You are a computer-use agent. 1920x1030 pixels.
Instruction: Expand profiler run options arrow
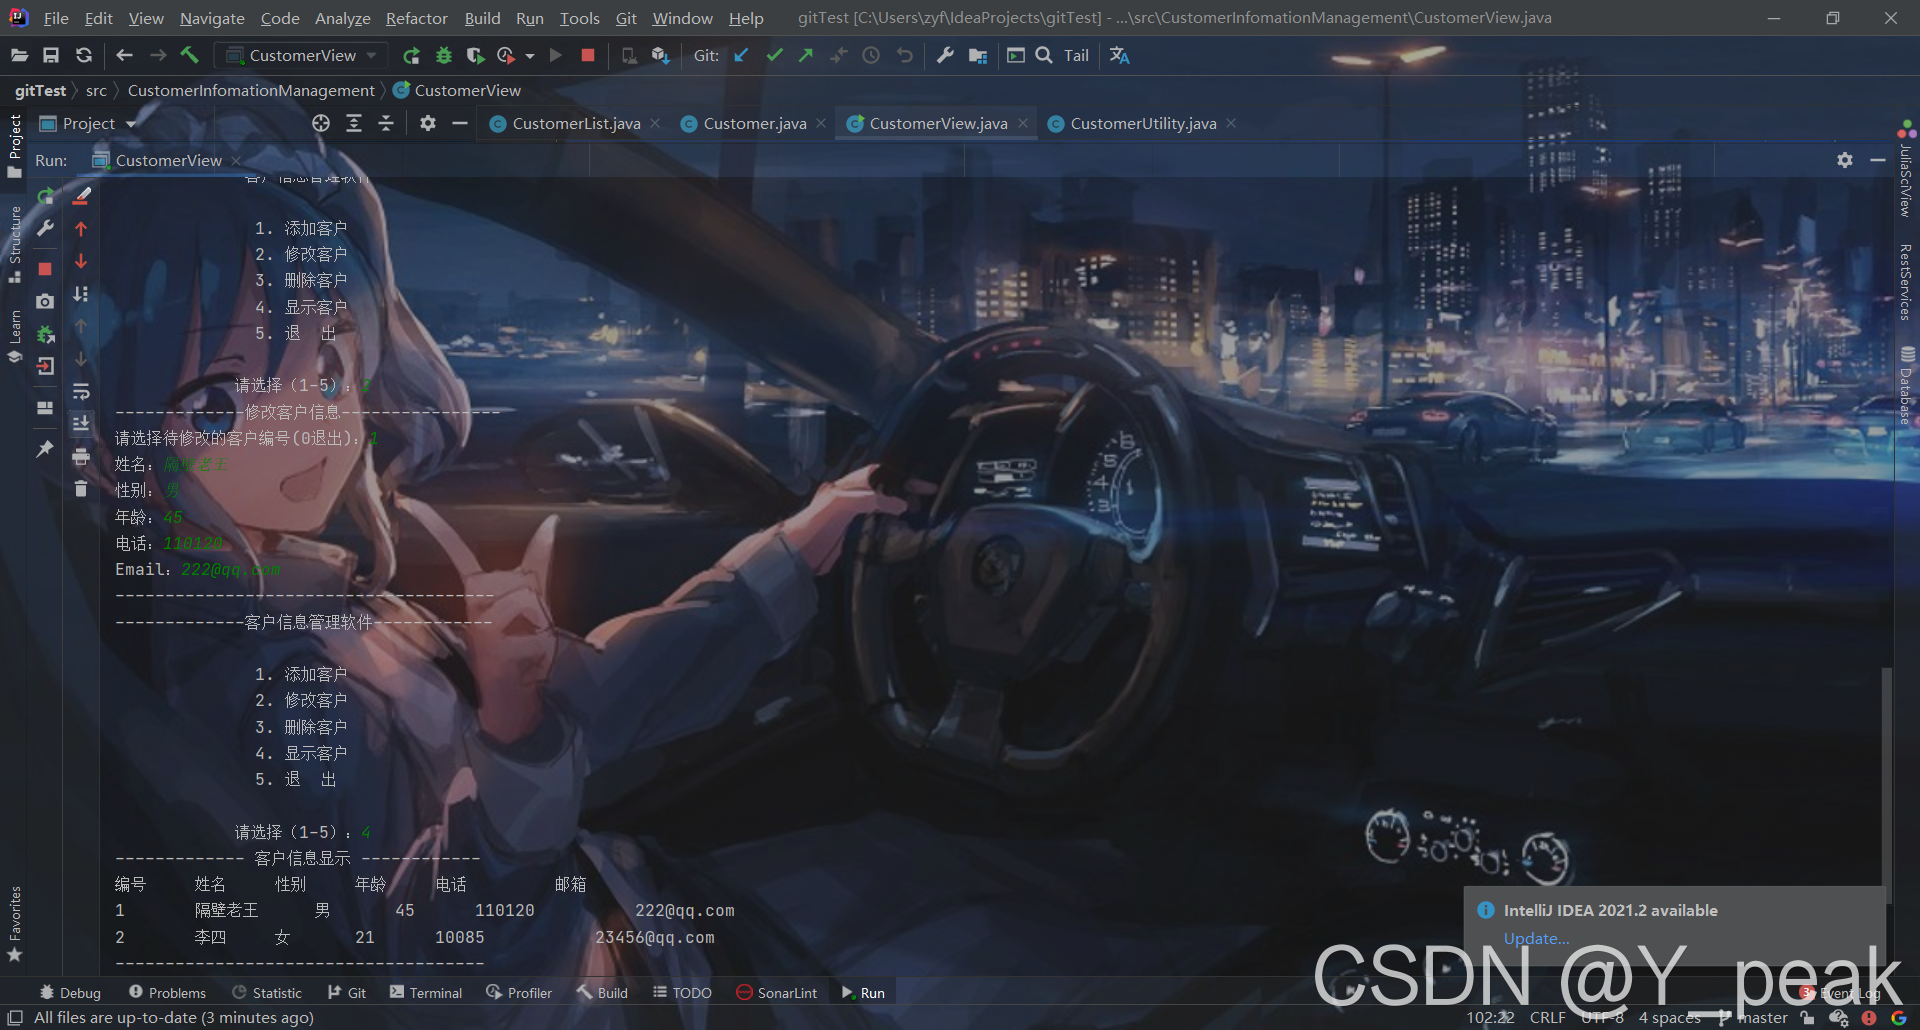tap(530, 56)
